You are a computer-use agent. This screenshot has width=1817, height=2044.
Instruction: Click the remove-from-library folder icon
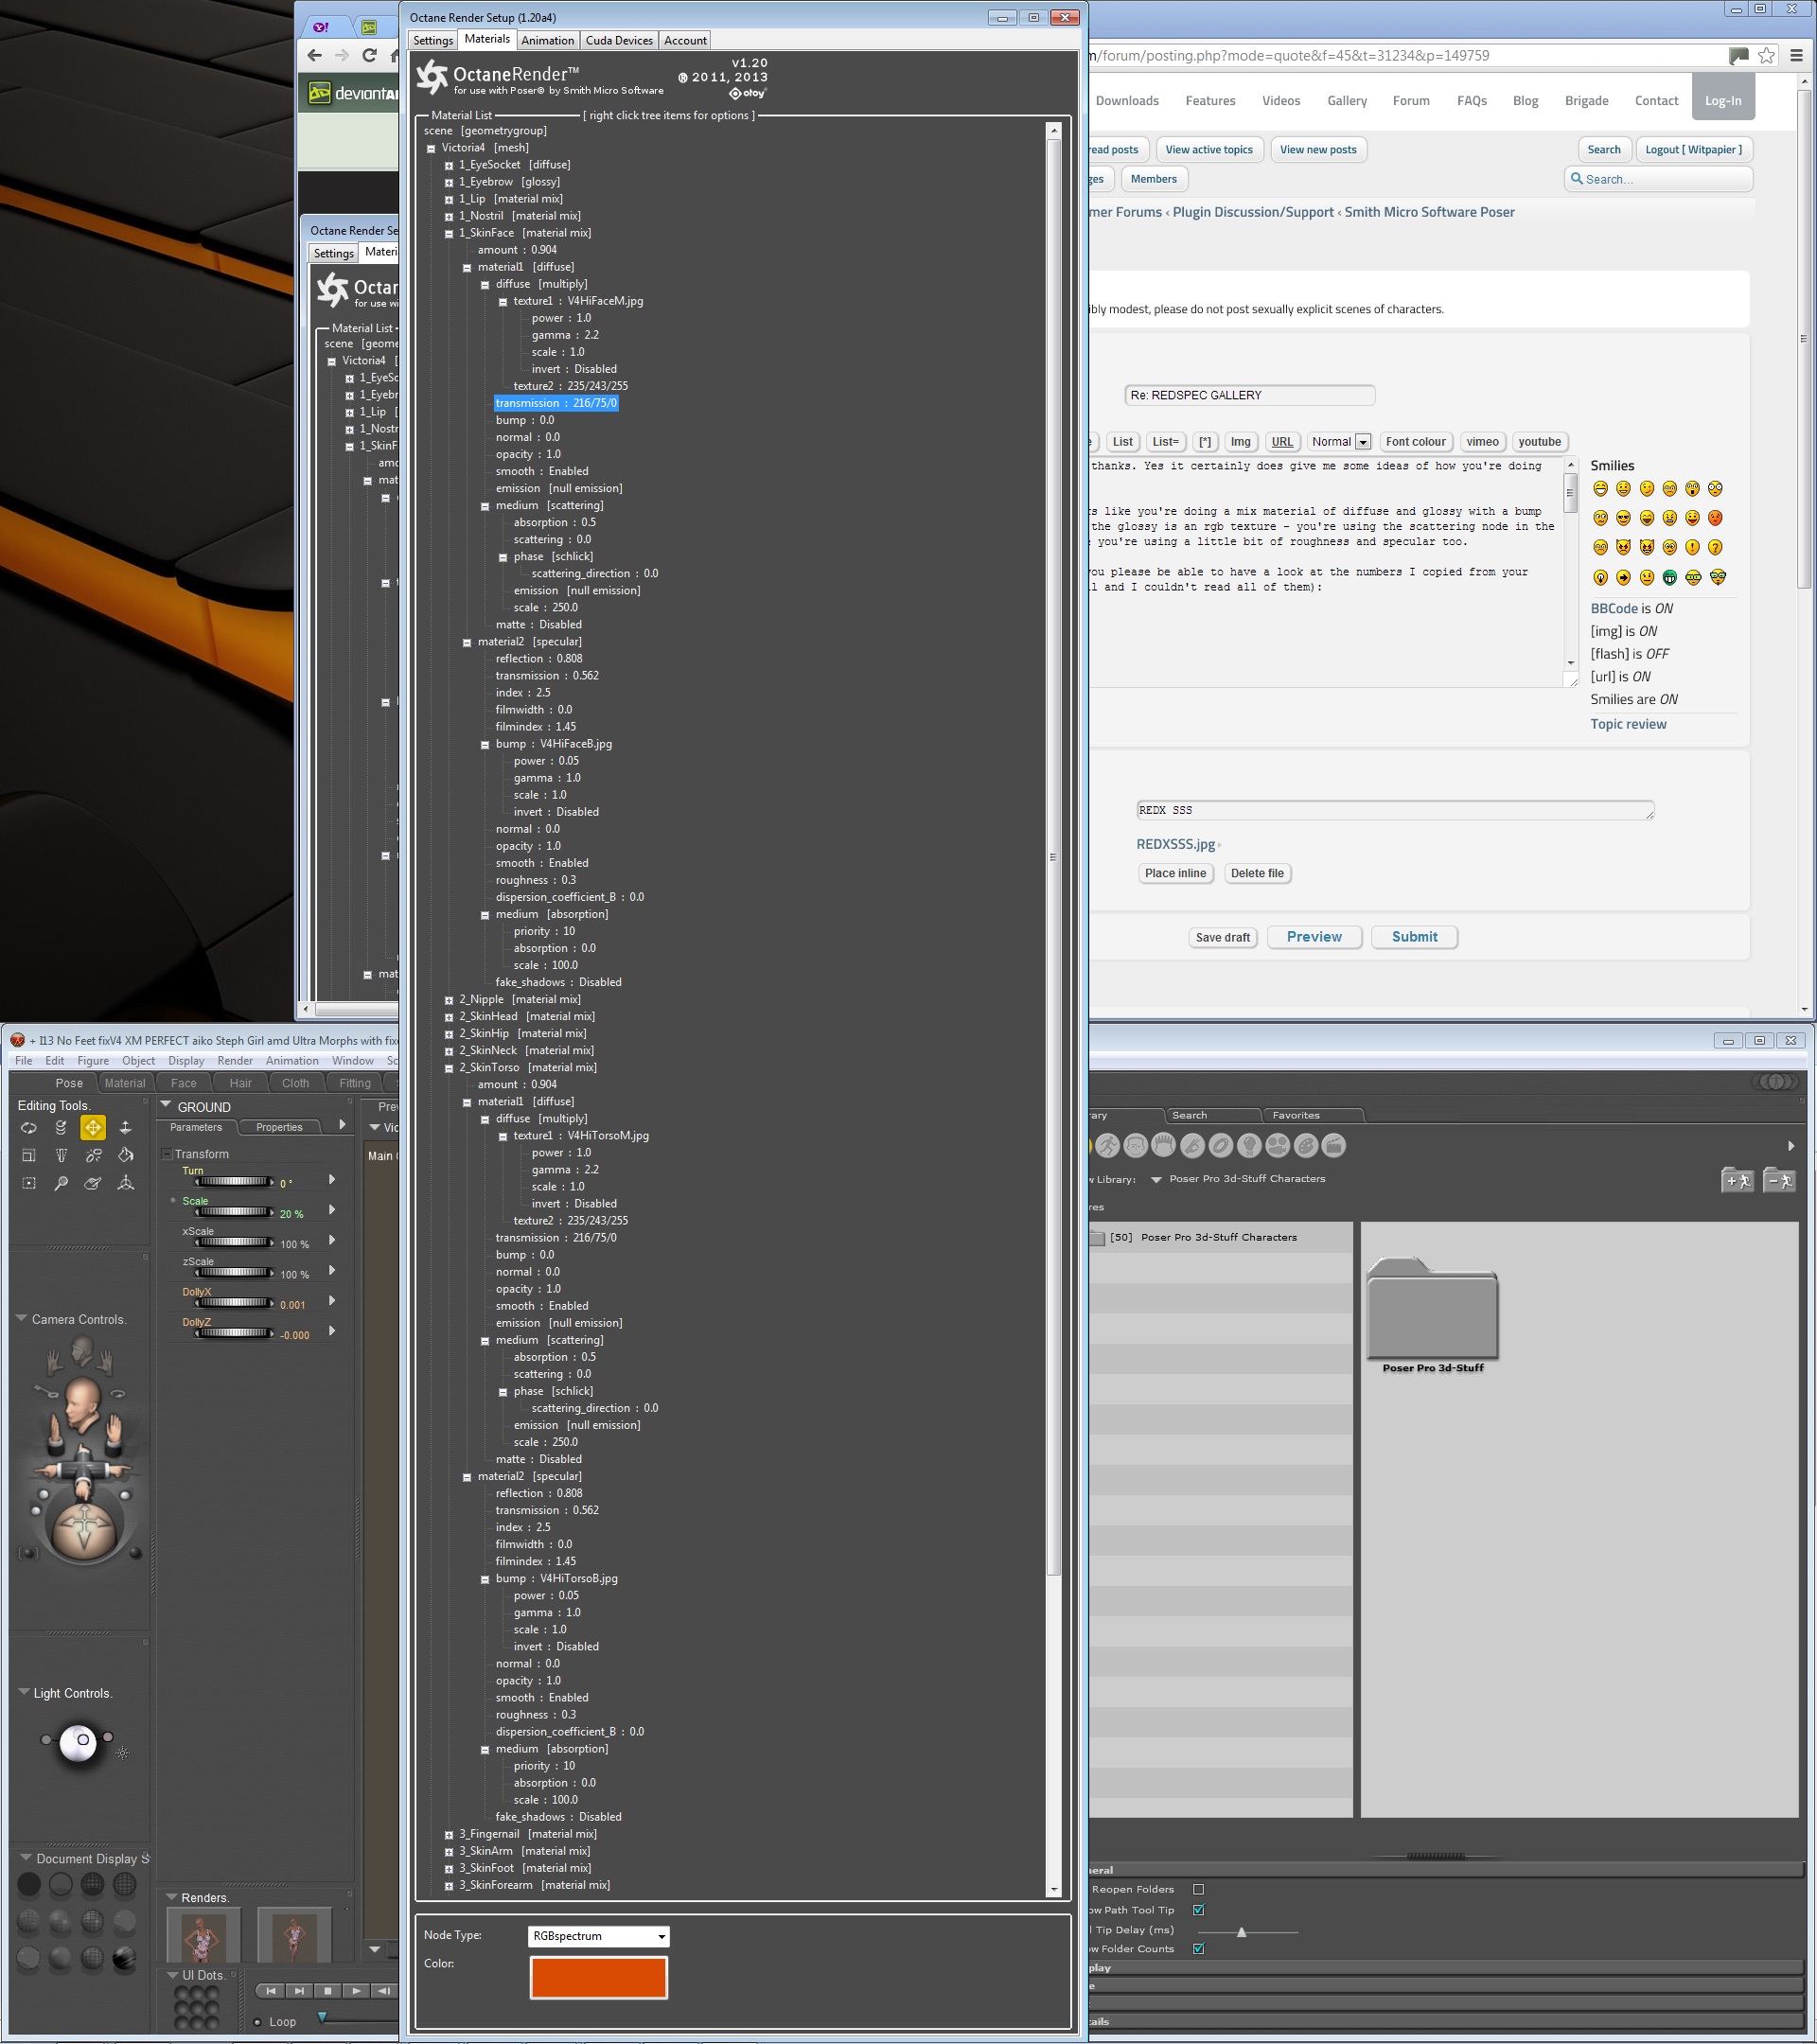[x=1778, y=1180]
